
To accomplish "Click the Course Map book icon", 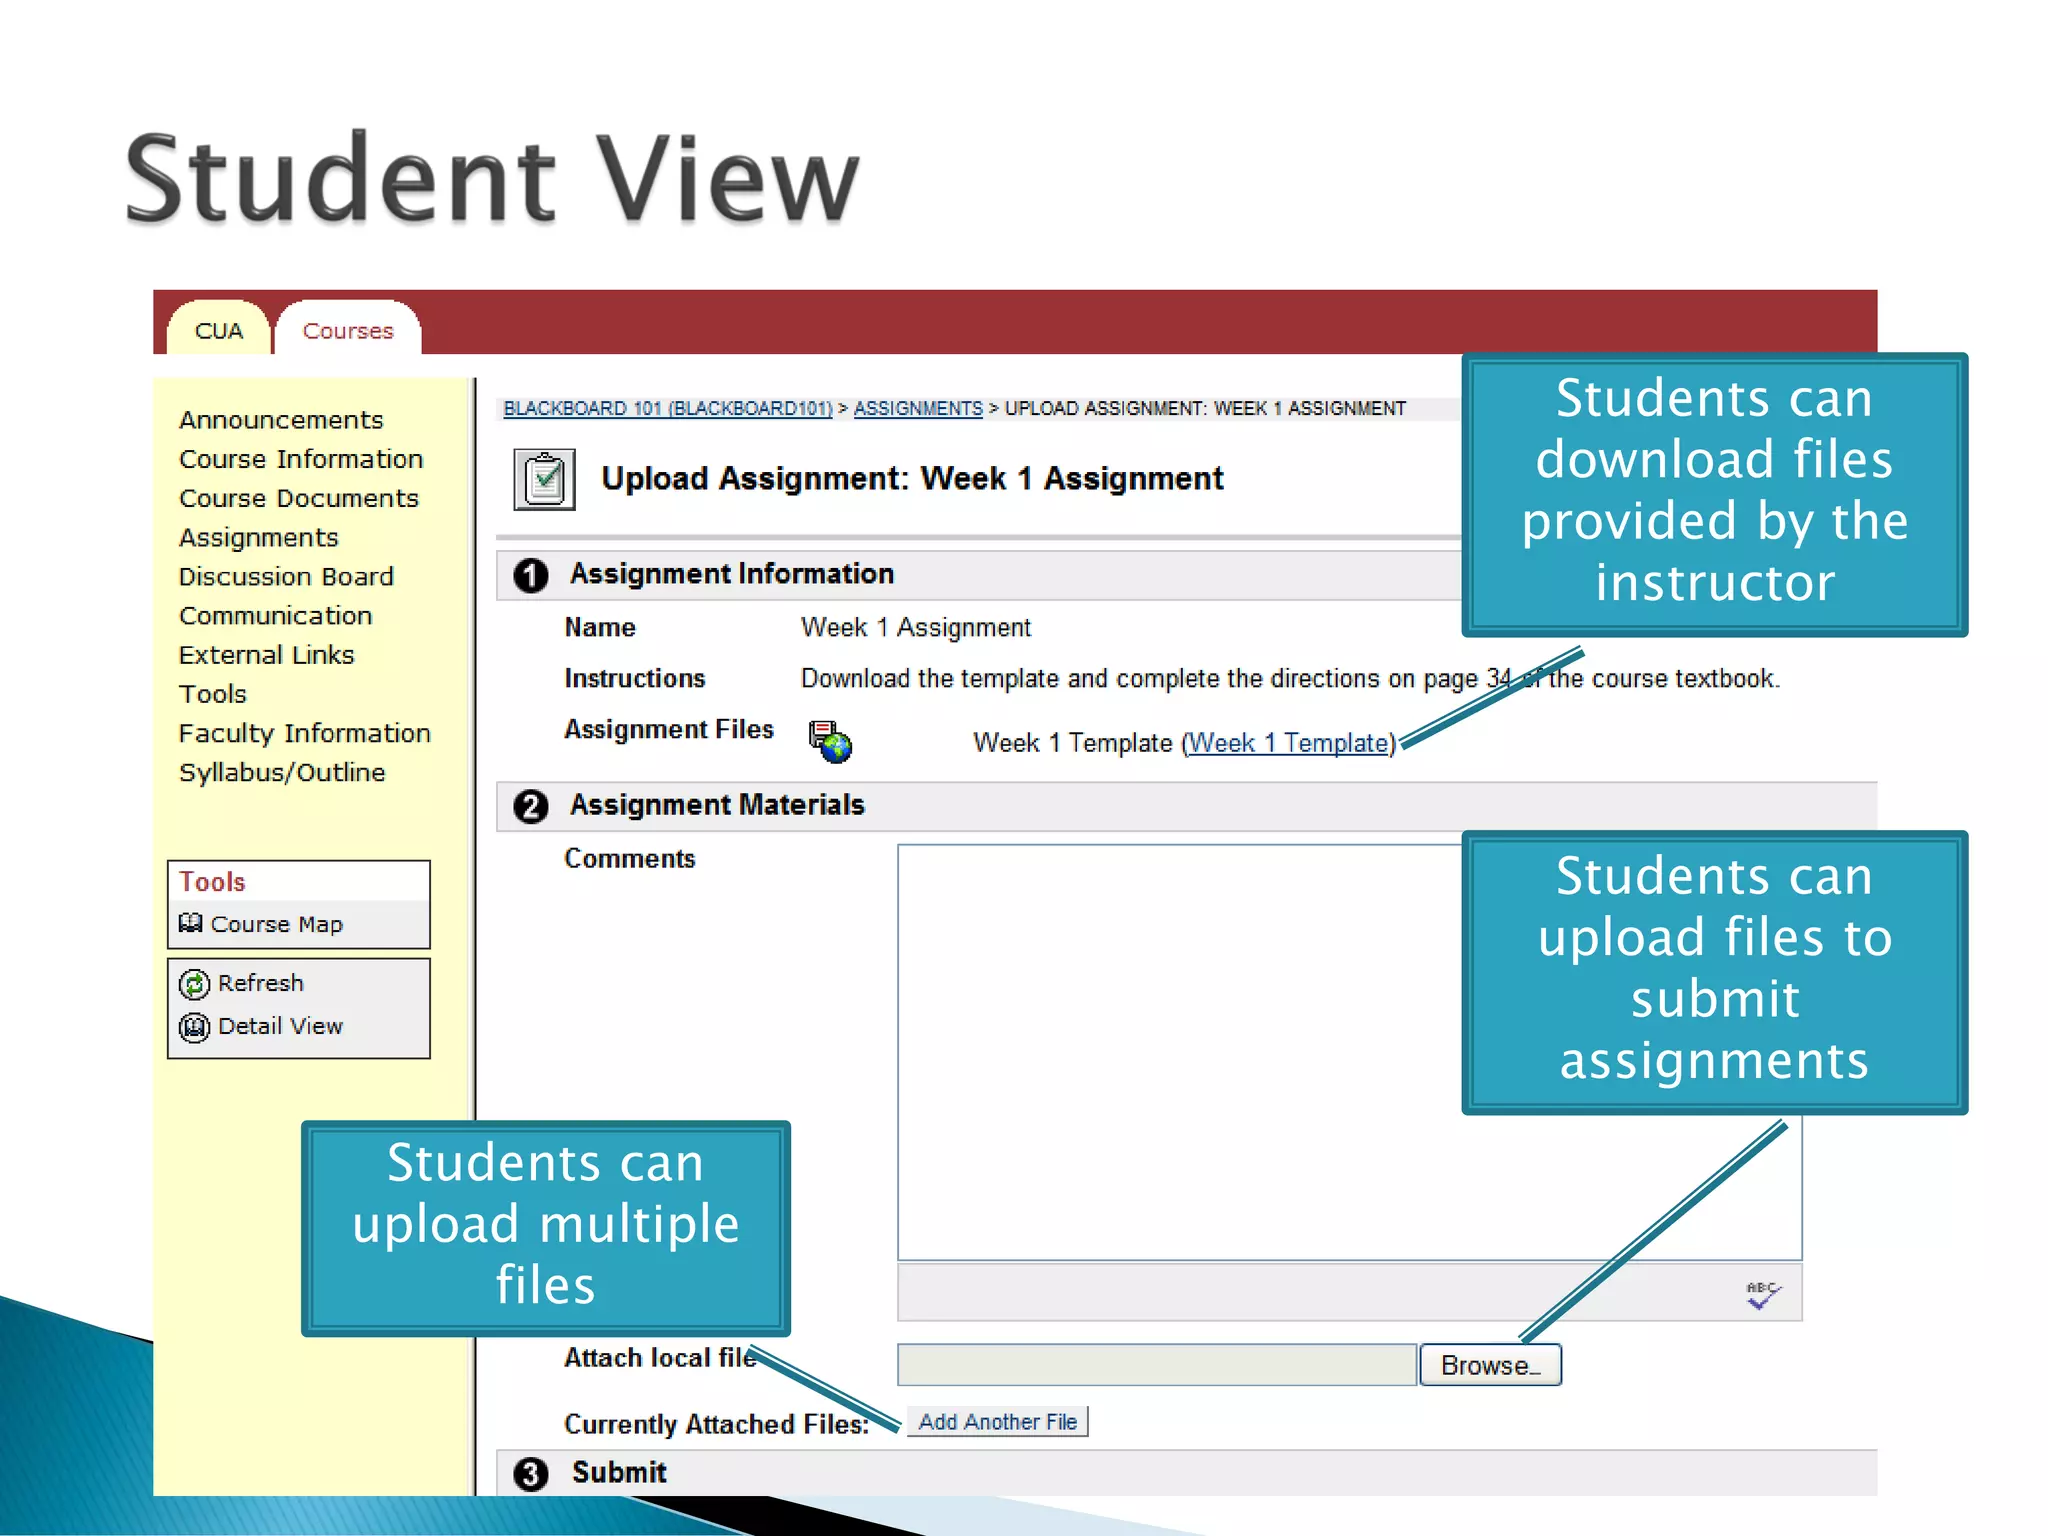I will pyautogui.click(x=190, y=923).
